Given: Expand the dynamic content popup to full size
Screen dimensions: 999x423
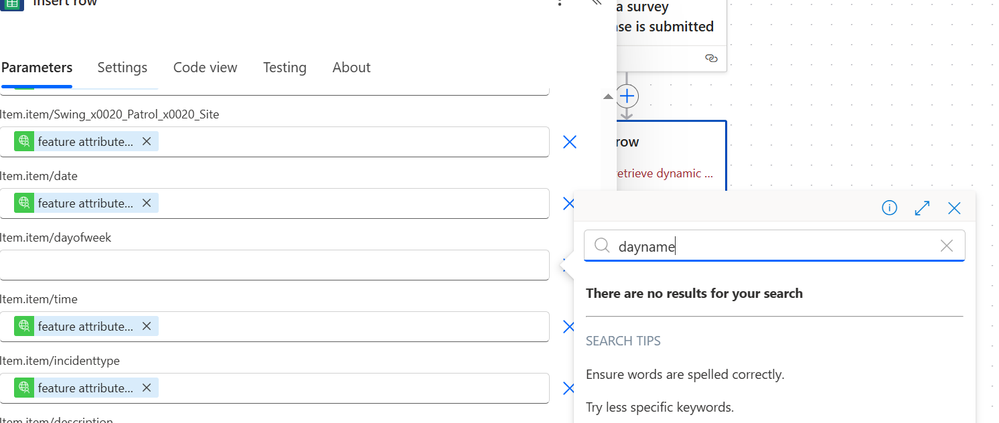Looking at the screenshot, I should (x=922, y=208).
